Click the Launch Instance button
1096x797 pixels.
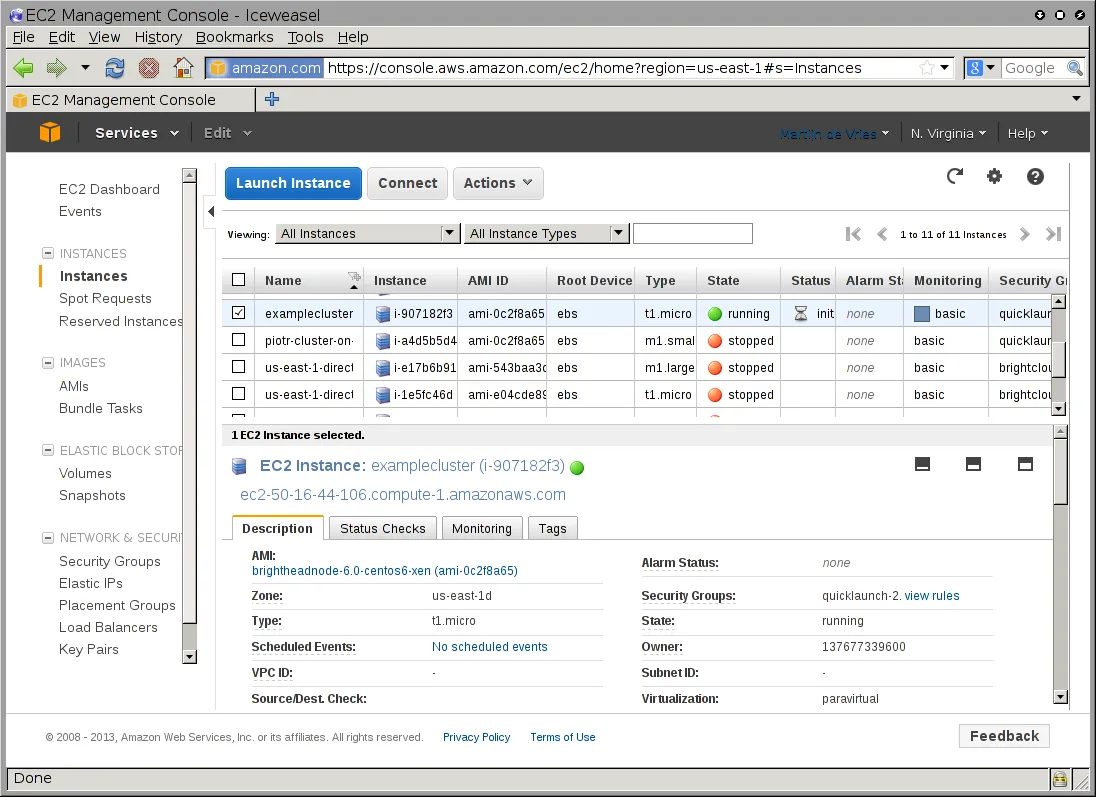[x=293, y=183]
